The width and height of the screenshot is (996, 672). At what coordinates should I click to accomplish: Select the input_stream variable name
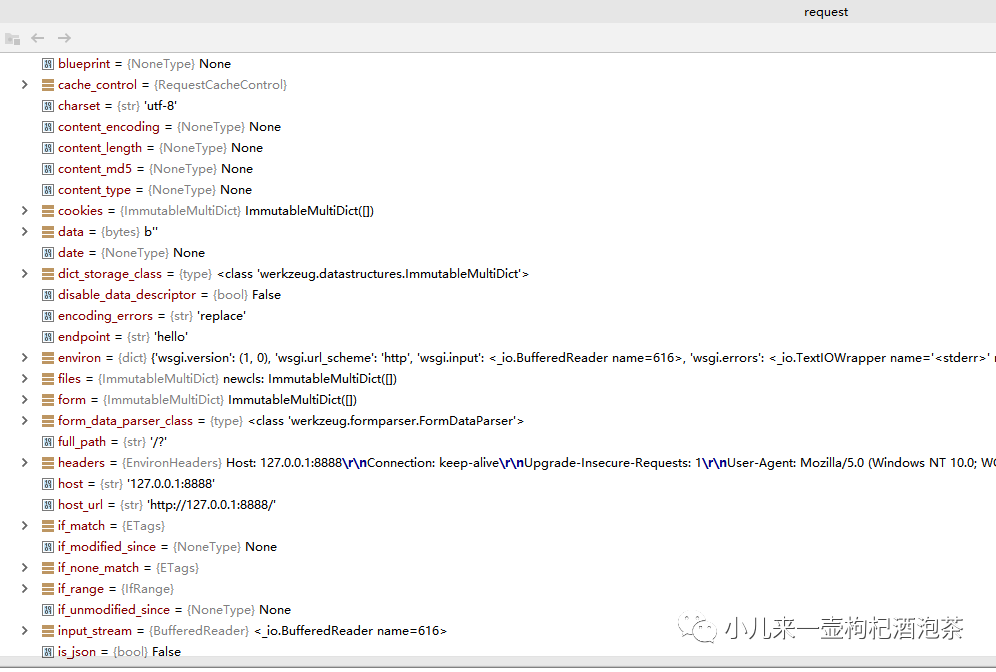[95, 630]
